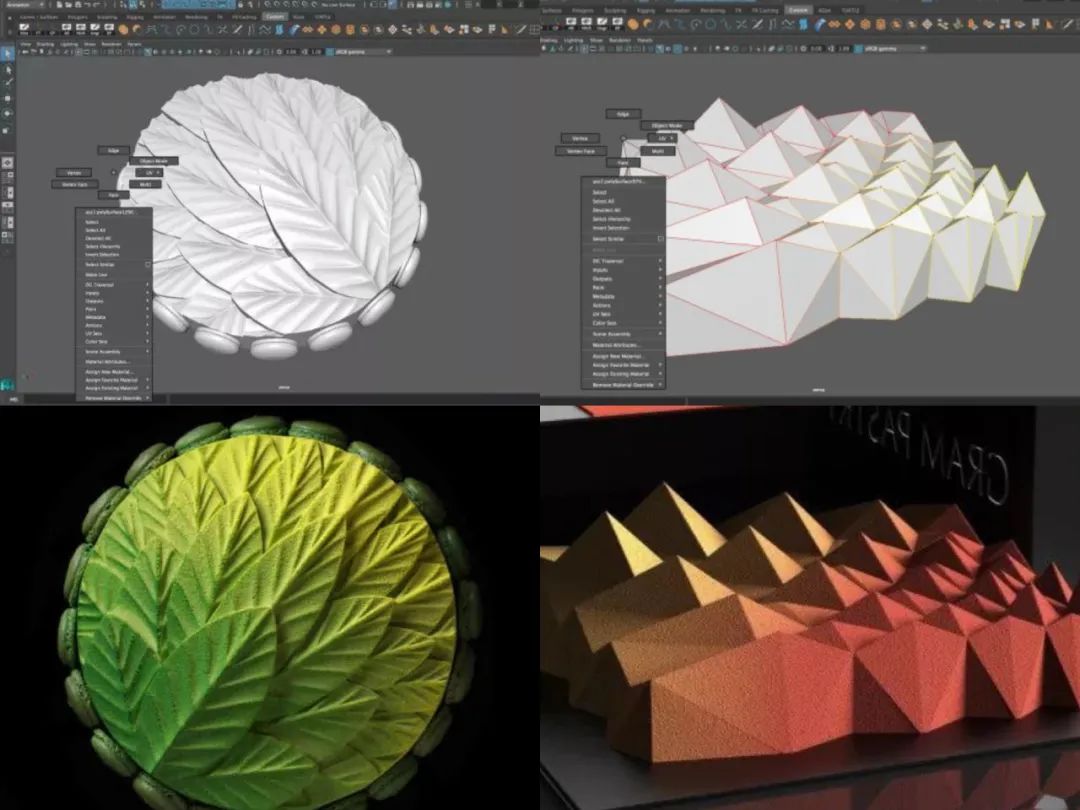Toggle Select Similar option box in right context menu
This screenshot has height=810, width=1080.
[x=661, y=239]
